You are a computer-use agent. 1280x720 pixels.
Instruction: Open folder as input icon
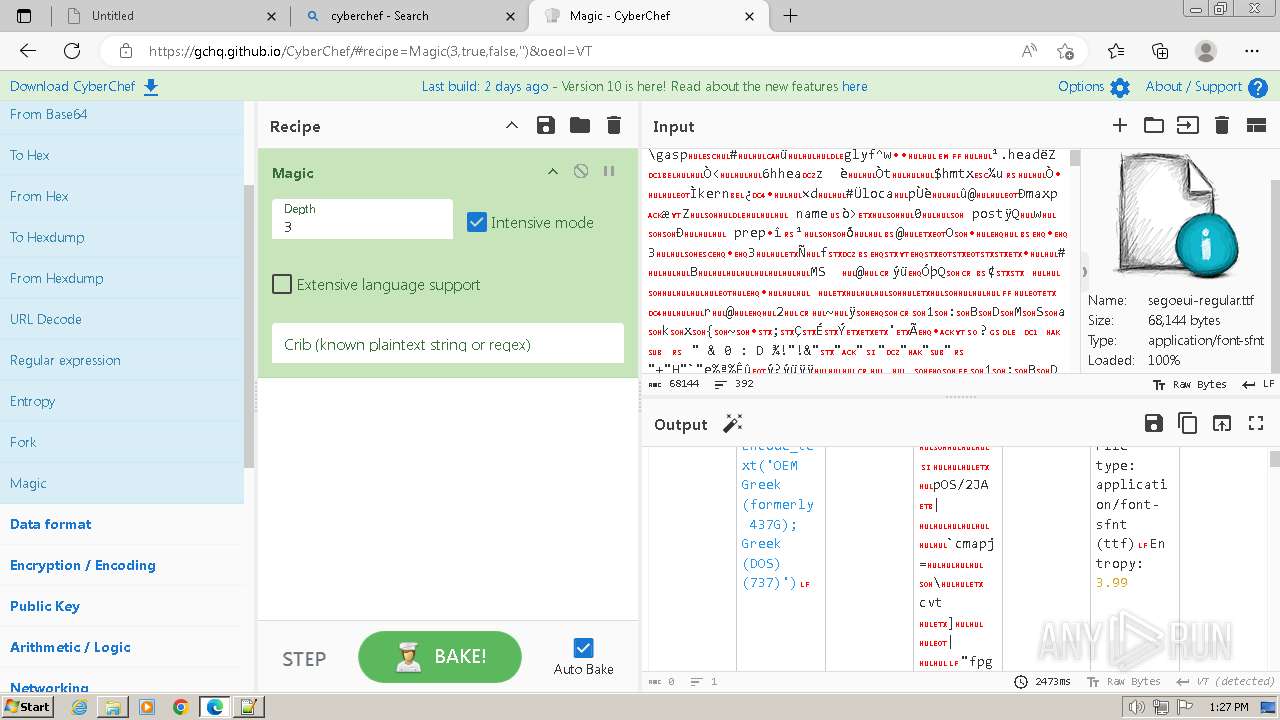pos(1154,125)
